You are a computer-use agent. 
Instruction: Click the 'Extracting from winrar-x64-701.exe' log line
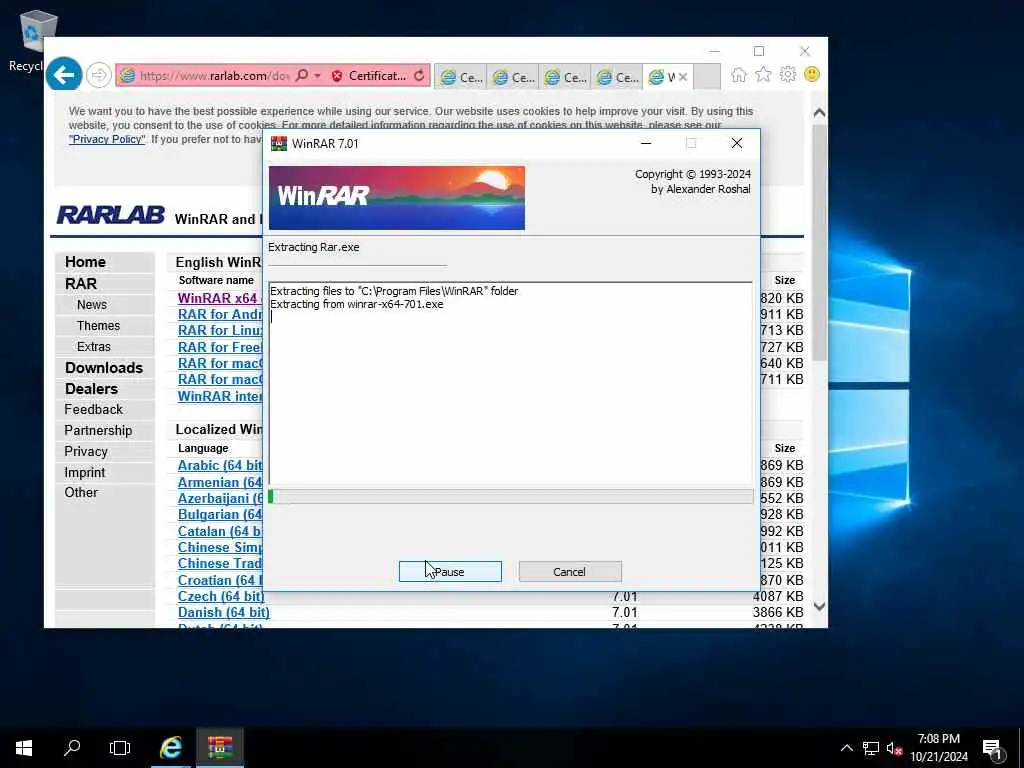(357, 304)
